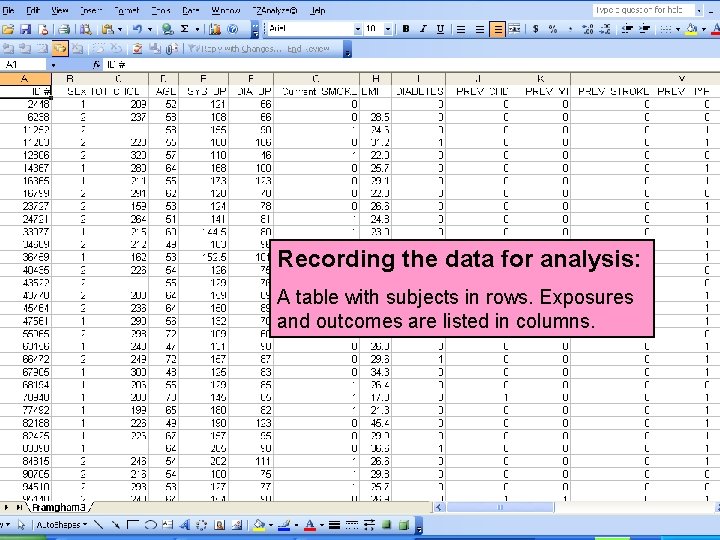The height and width of the screenshot is (540, 720).
Task: Apply red Font Color in drawing toolbar
Action: tap(310, 524)
